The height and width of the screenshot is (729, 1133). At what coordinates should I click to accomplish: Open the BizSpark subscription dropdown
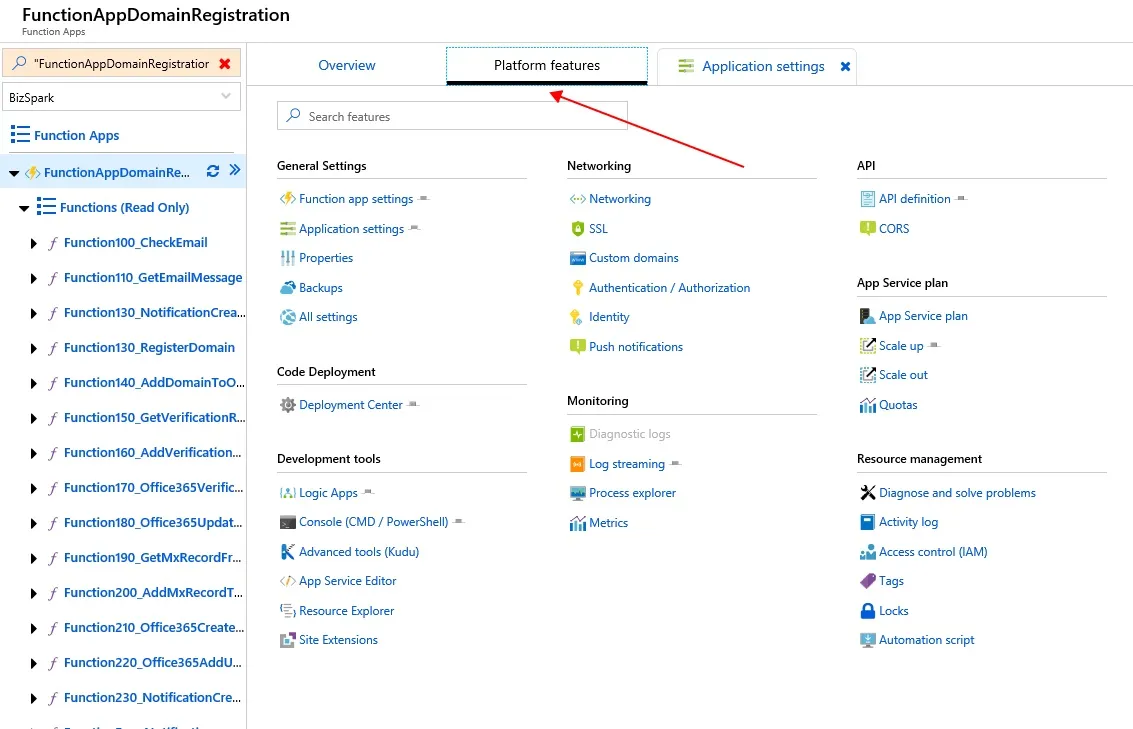click(123, 96)
